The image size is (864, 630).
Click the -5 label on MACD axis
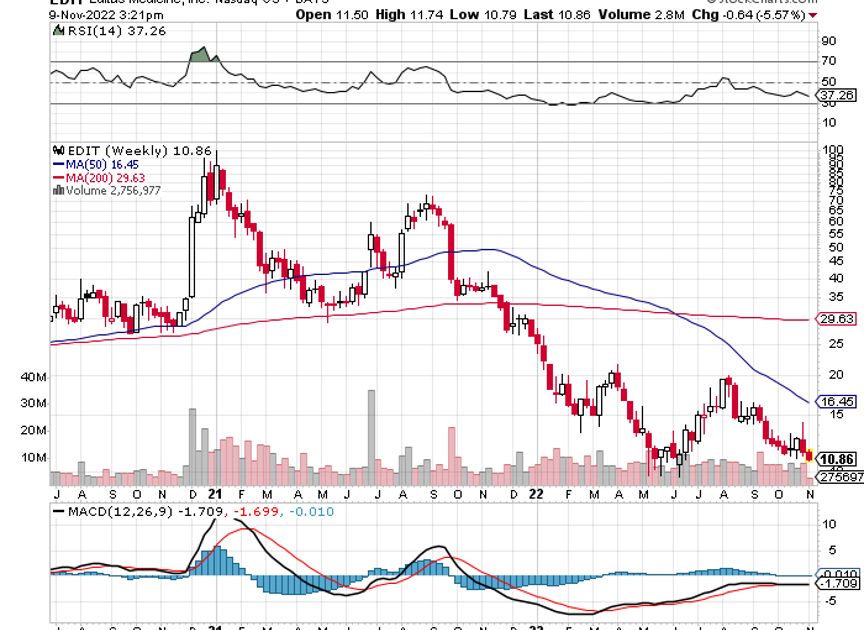(831, 600)
